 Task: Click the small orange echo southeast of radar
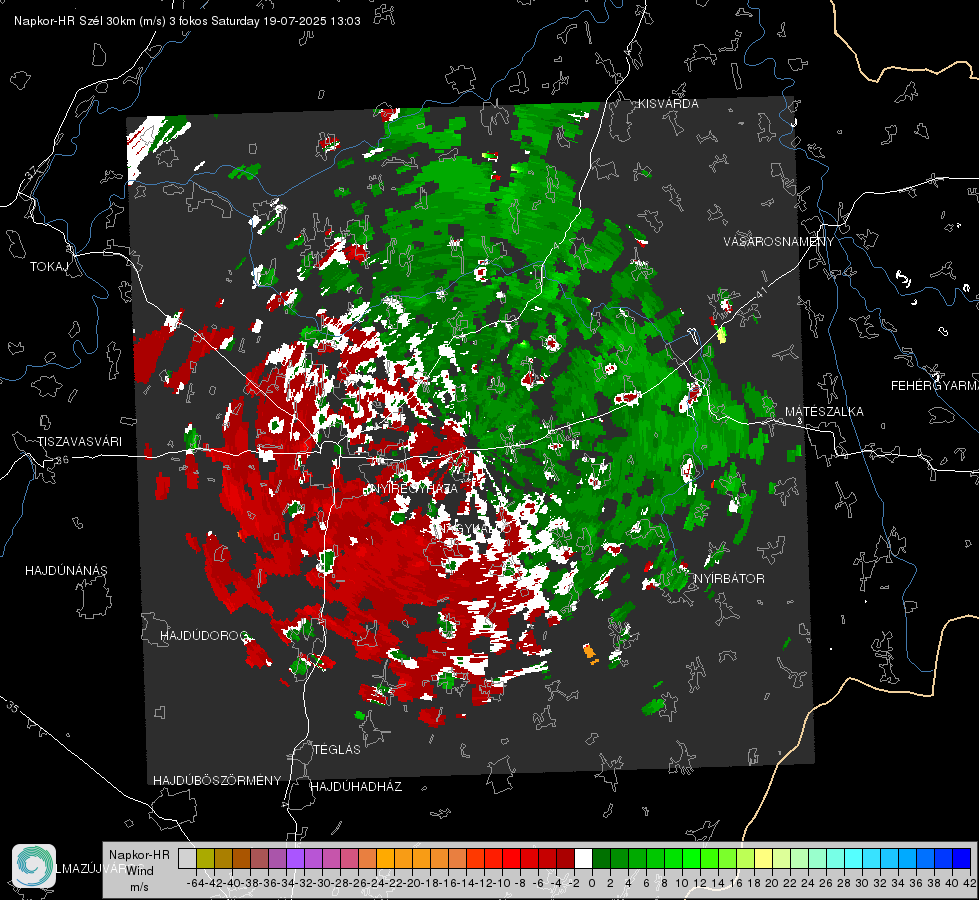[590, 654]
